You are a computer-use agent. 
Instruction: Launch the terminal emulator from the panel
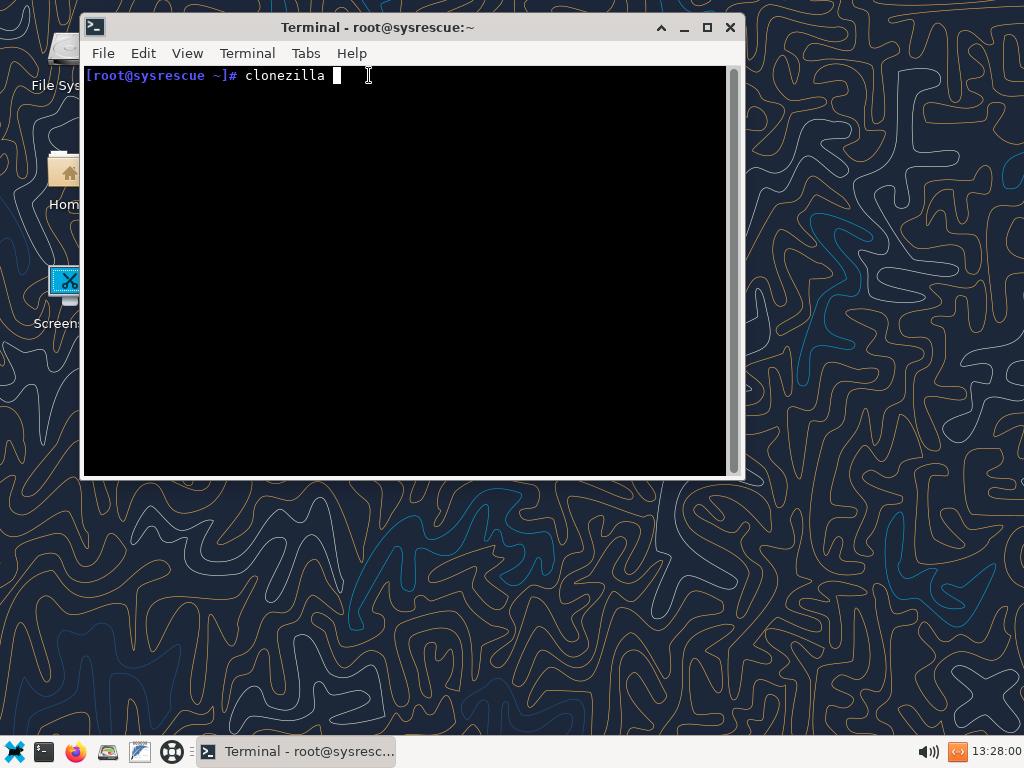(x=44, y=752)
